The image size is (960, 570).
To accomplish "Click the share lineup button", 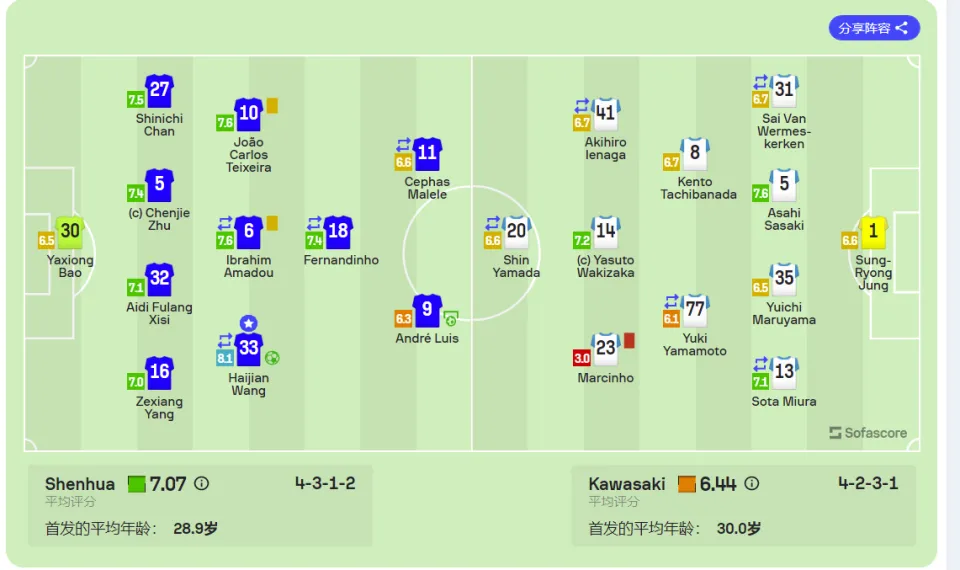I will pyautogui.click(x=874, y=28).
